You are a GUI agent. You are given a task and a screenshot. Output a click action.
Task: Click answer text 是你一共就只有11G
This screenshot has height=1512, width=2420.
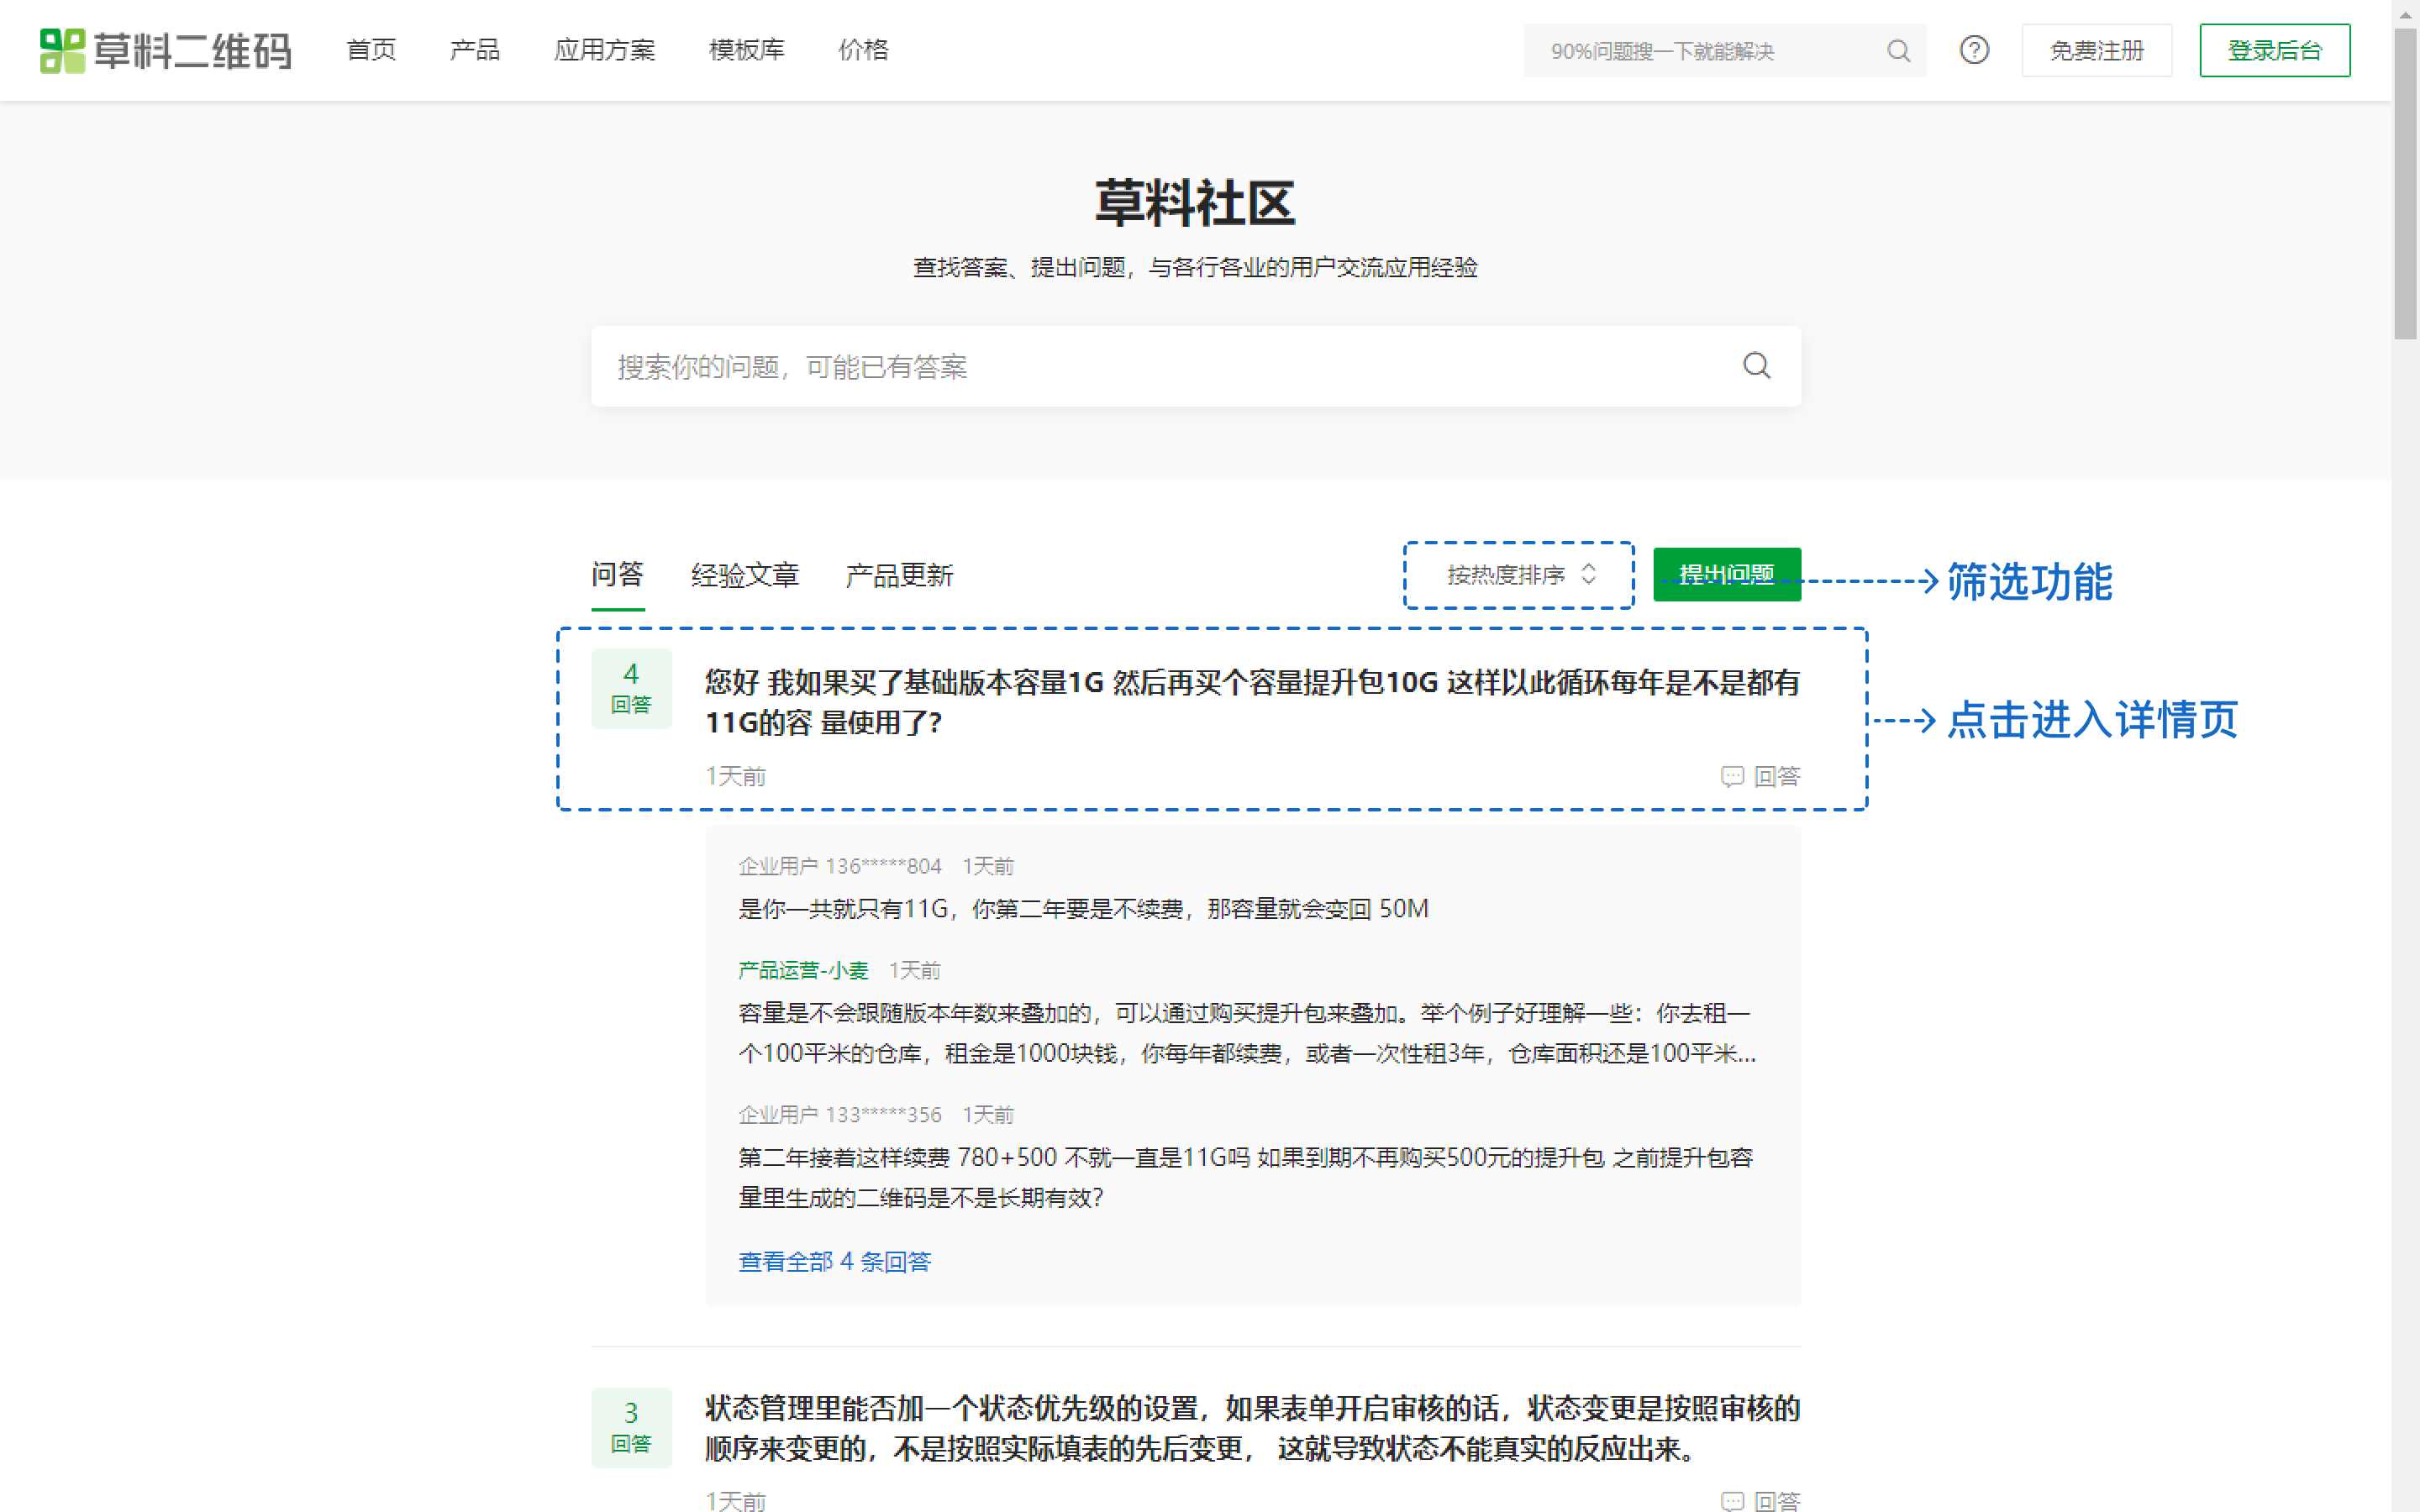[x=1083, y=909]
